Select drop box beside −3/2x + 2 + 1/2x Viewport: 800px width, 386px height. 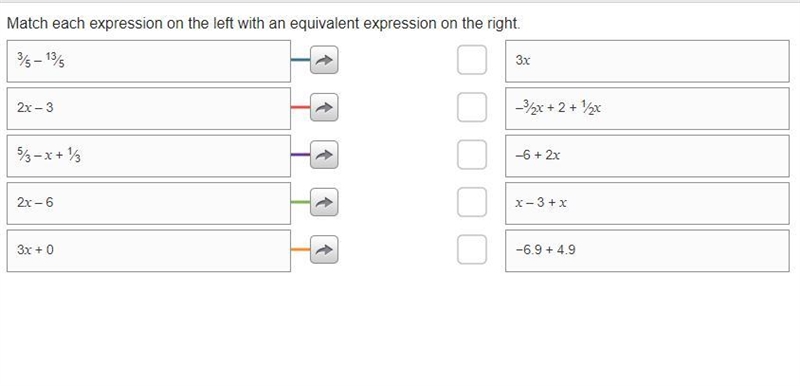[x=472, y=108]
